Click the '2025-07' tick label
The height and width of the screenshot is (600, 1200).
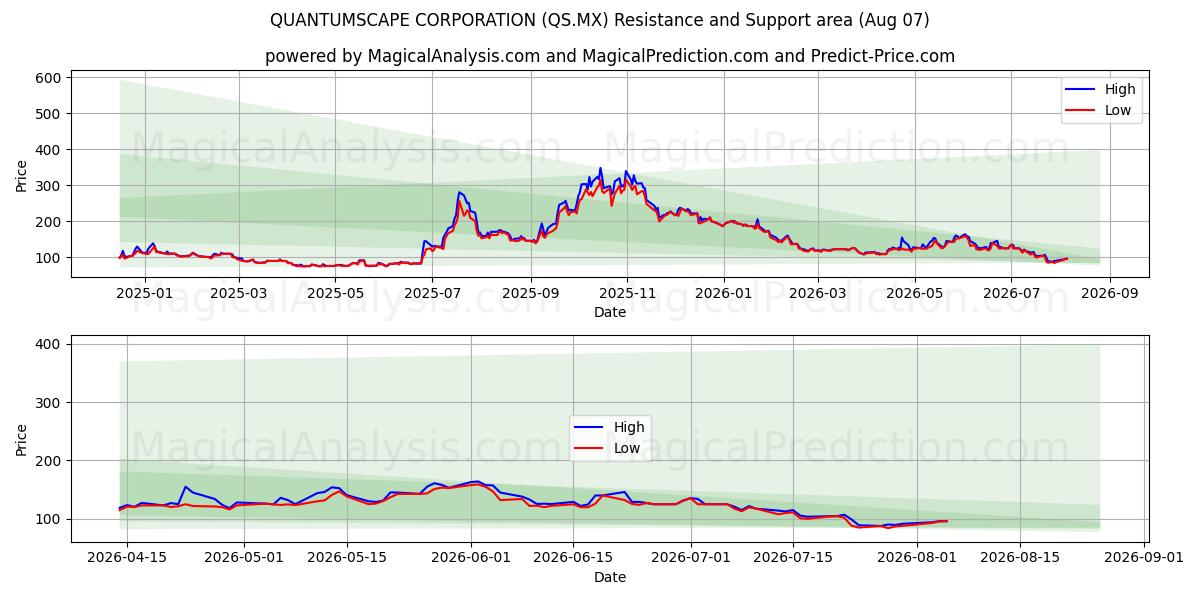click(x=432, y=293)
